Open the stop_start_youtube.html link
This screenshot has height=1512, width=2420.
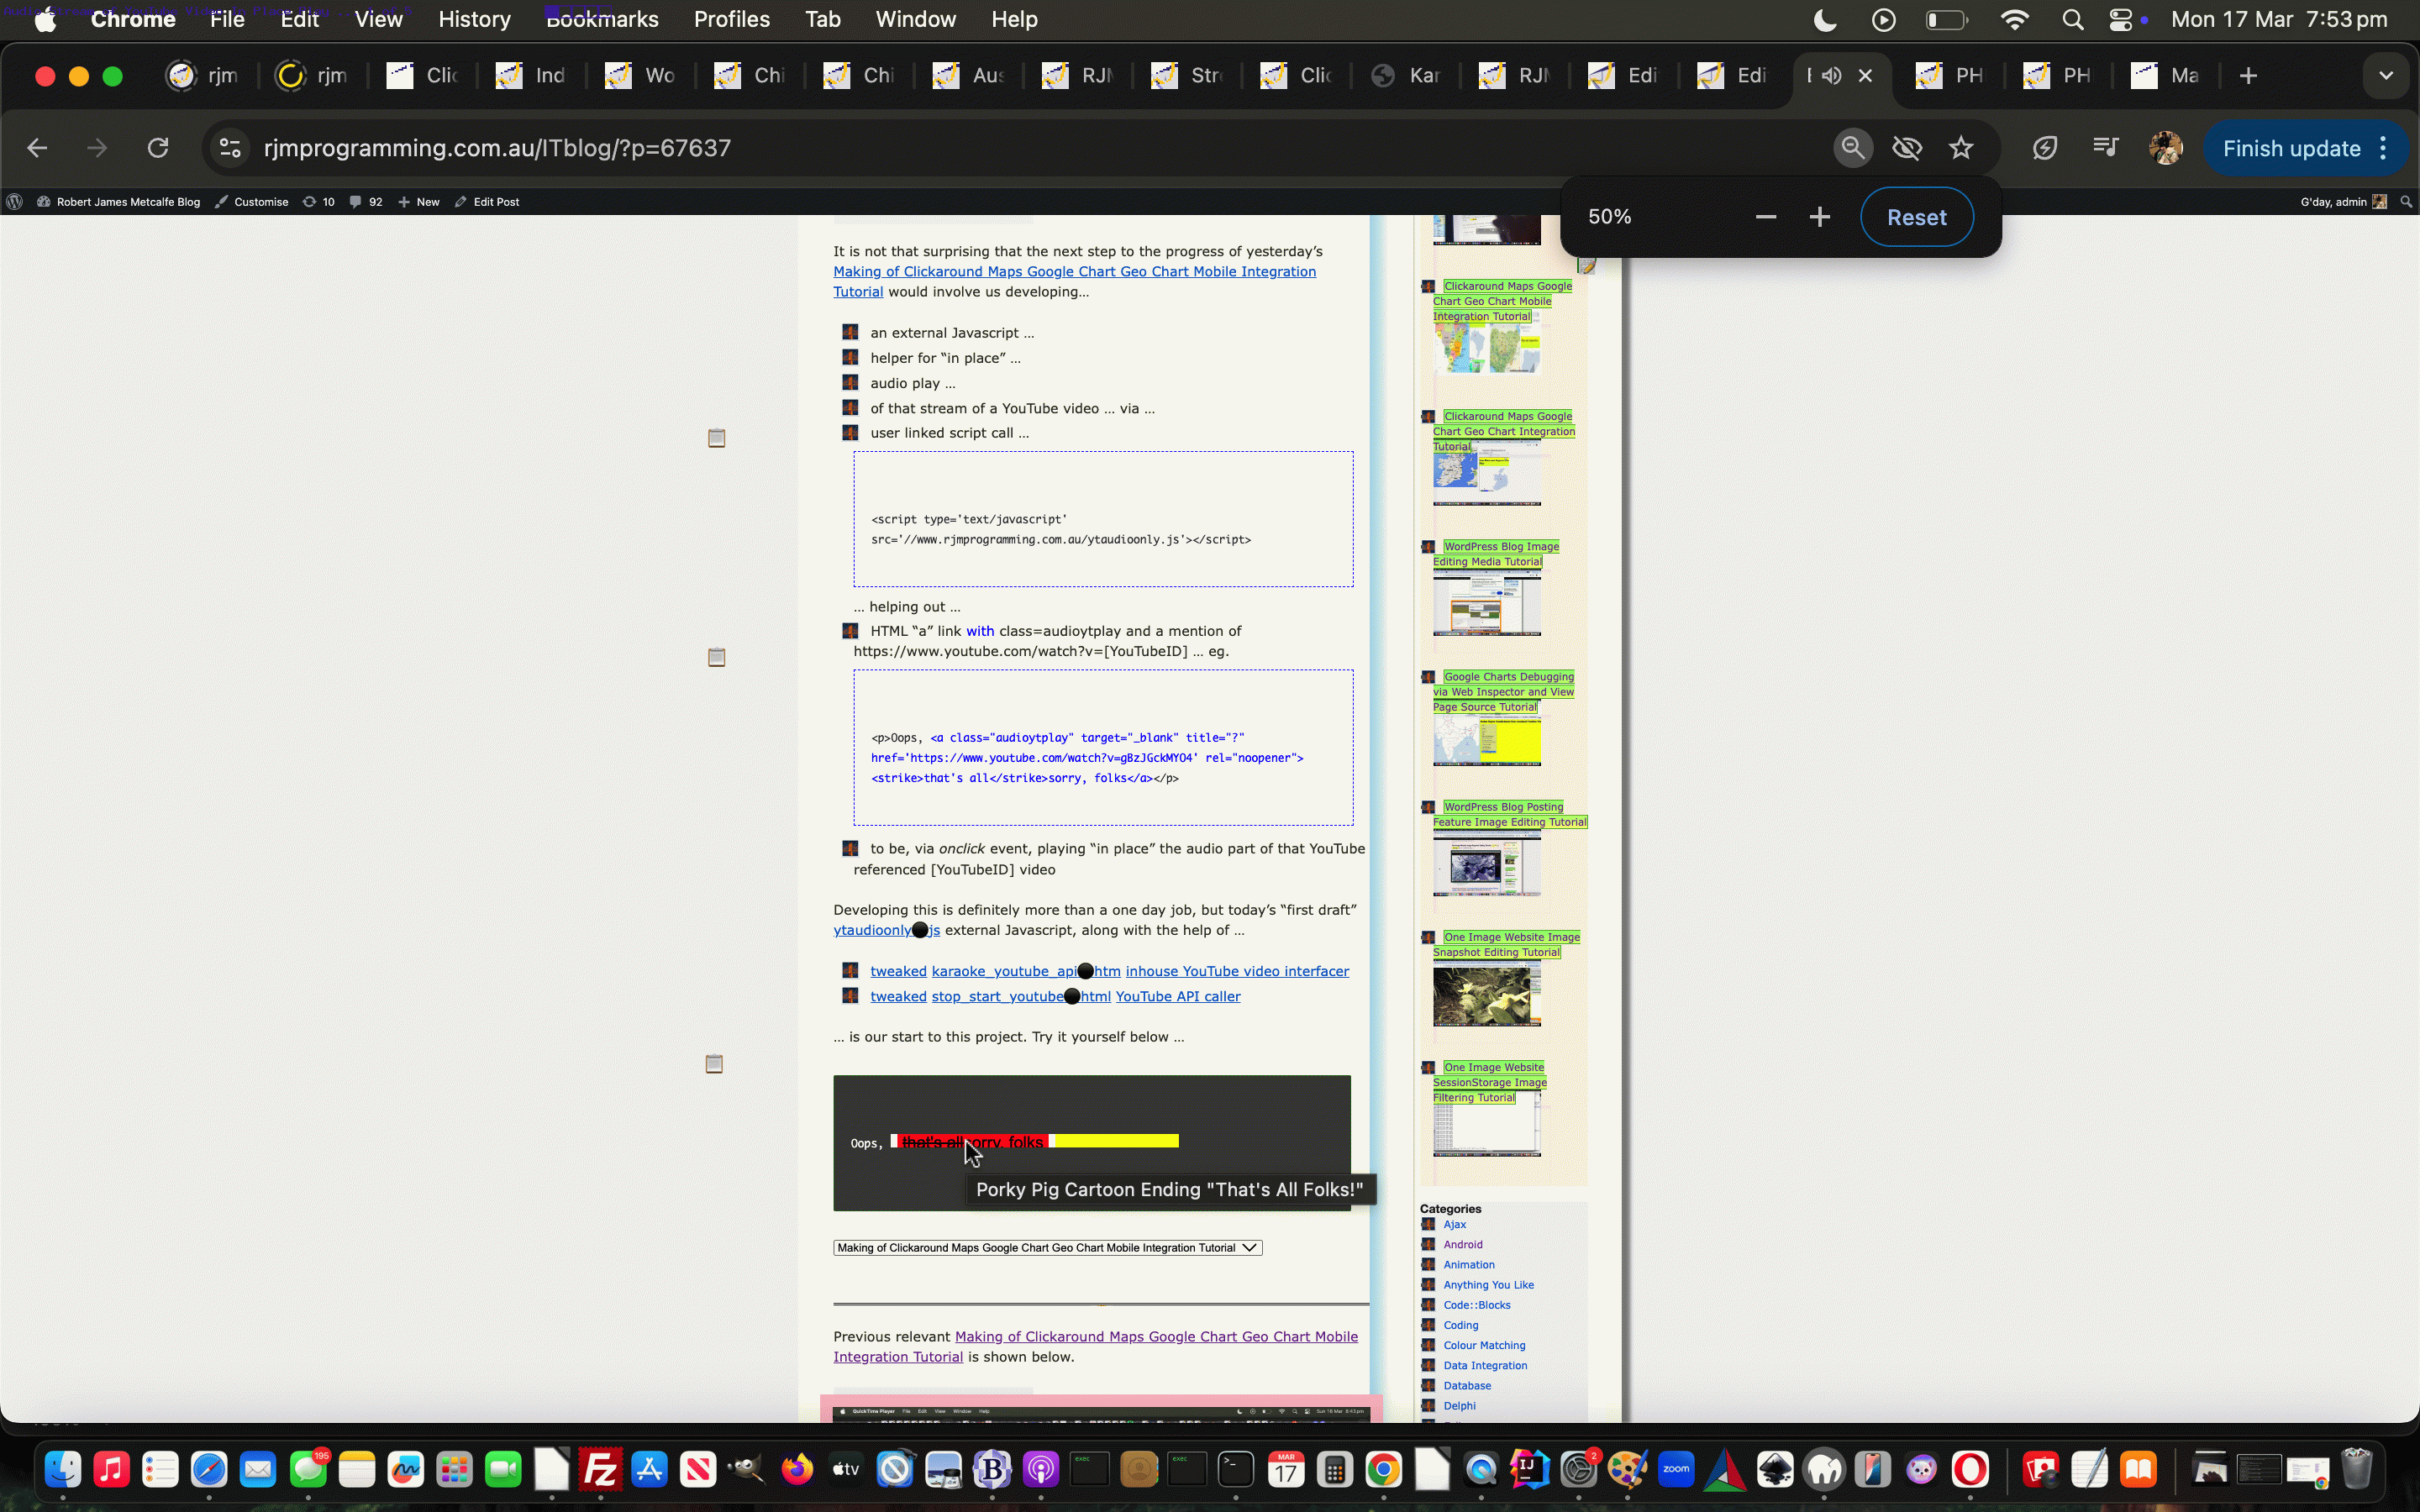tap(1021, 996)
